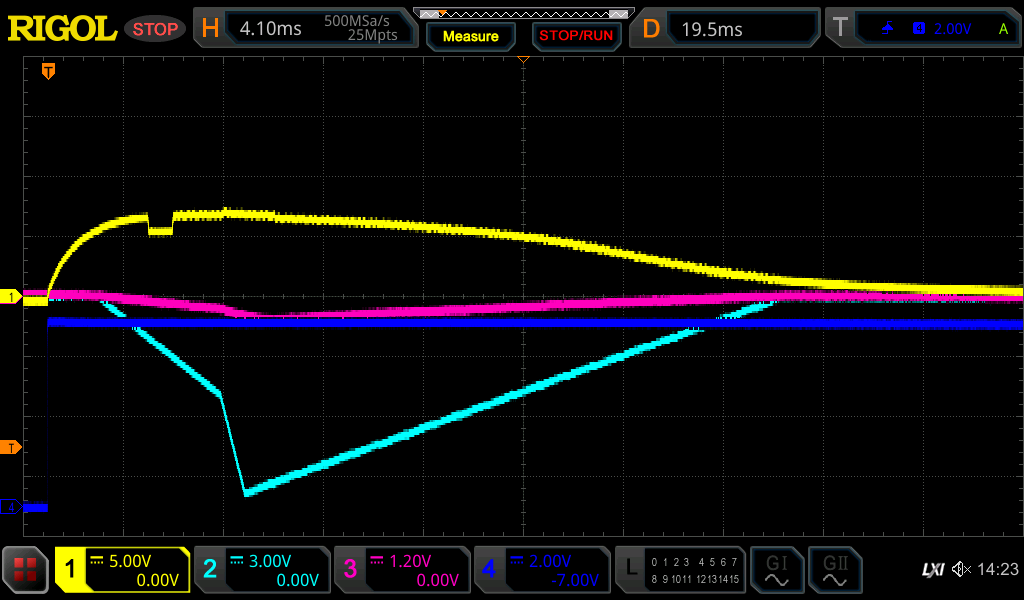1024x600 pixels.
Task: Click the orange trigger position marker at top left
Action: tap(48, 71)
